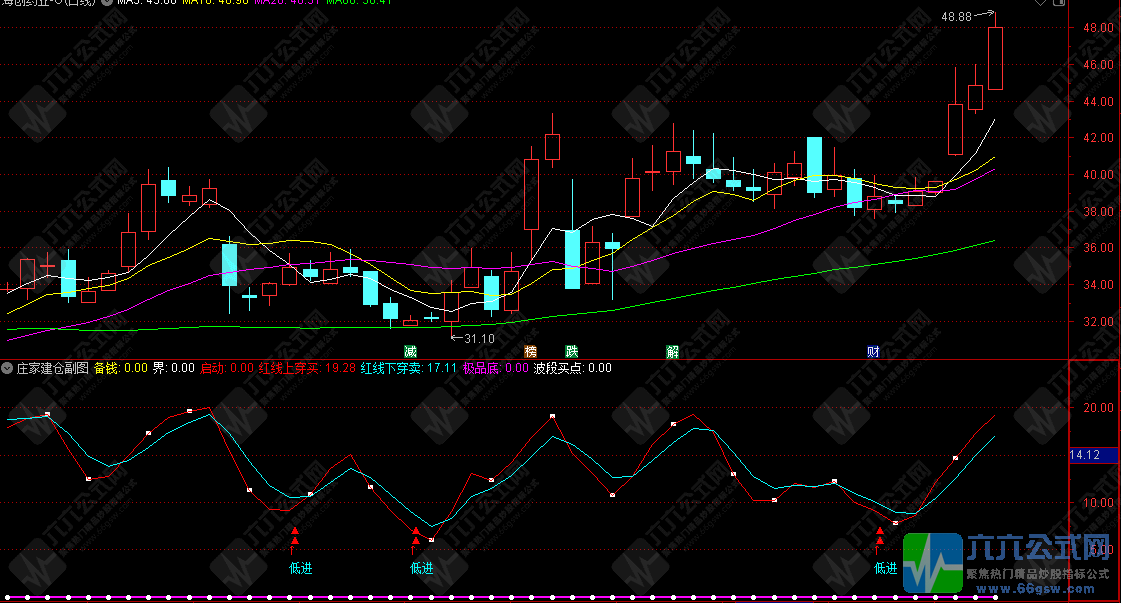Click the 减 event marker on chart
The width and height of the screenshot is (1121, 603).
click(410, 352)
